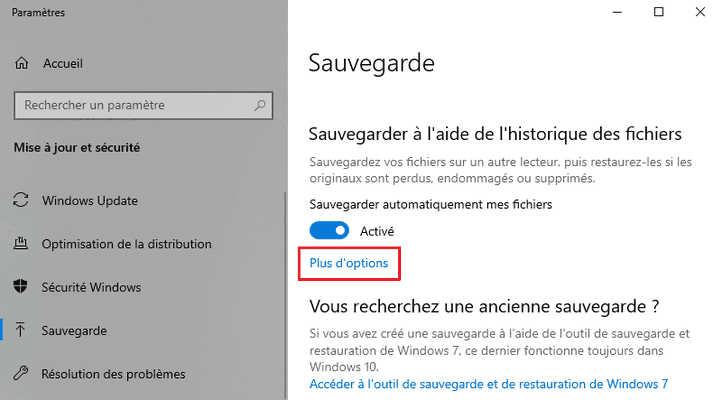Click the Accueil home icon
The width and height of the screenshot is (713, 400).
[22, 63]
